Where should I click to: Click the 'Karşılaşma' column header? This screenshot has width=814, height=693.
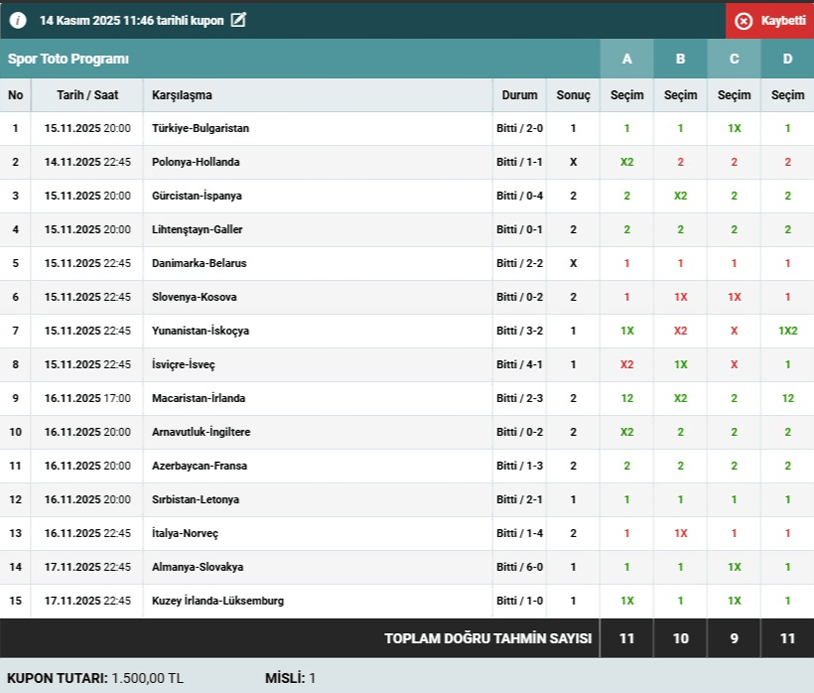tap(182, 95)
